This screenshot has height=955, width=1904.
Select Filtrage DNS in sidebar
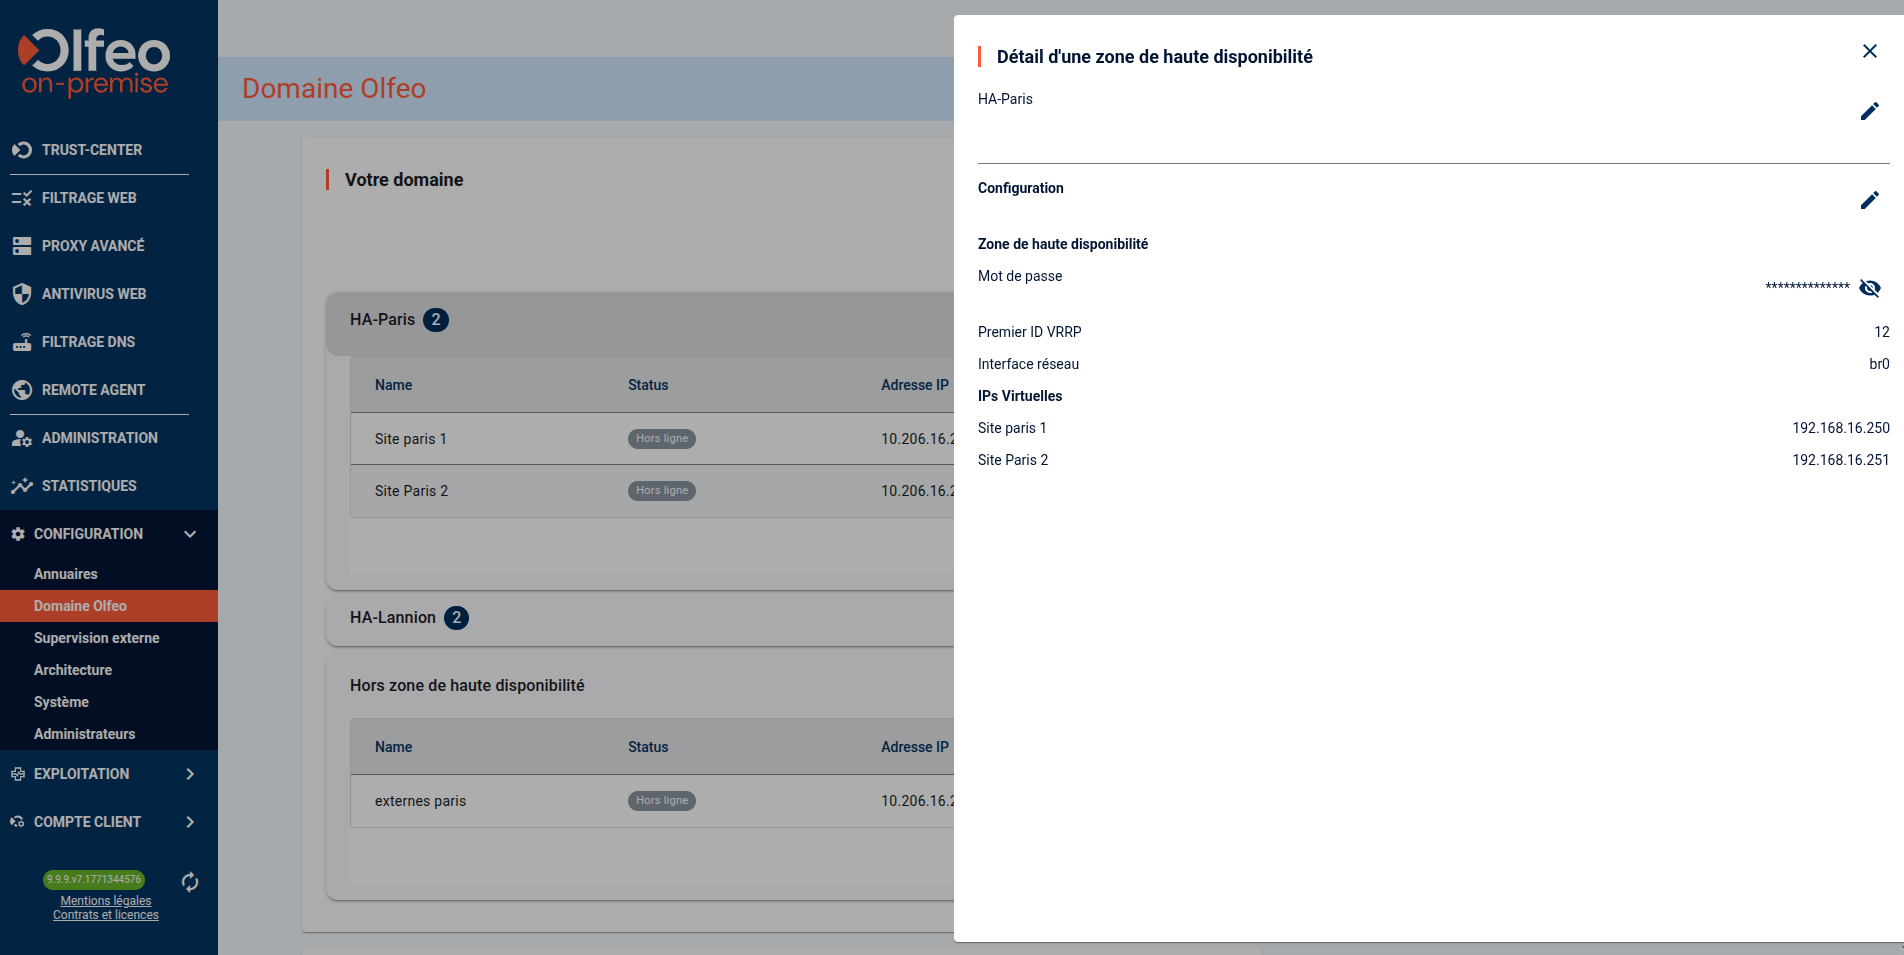(x=88, y=342)
